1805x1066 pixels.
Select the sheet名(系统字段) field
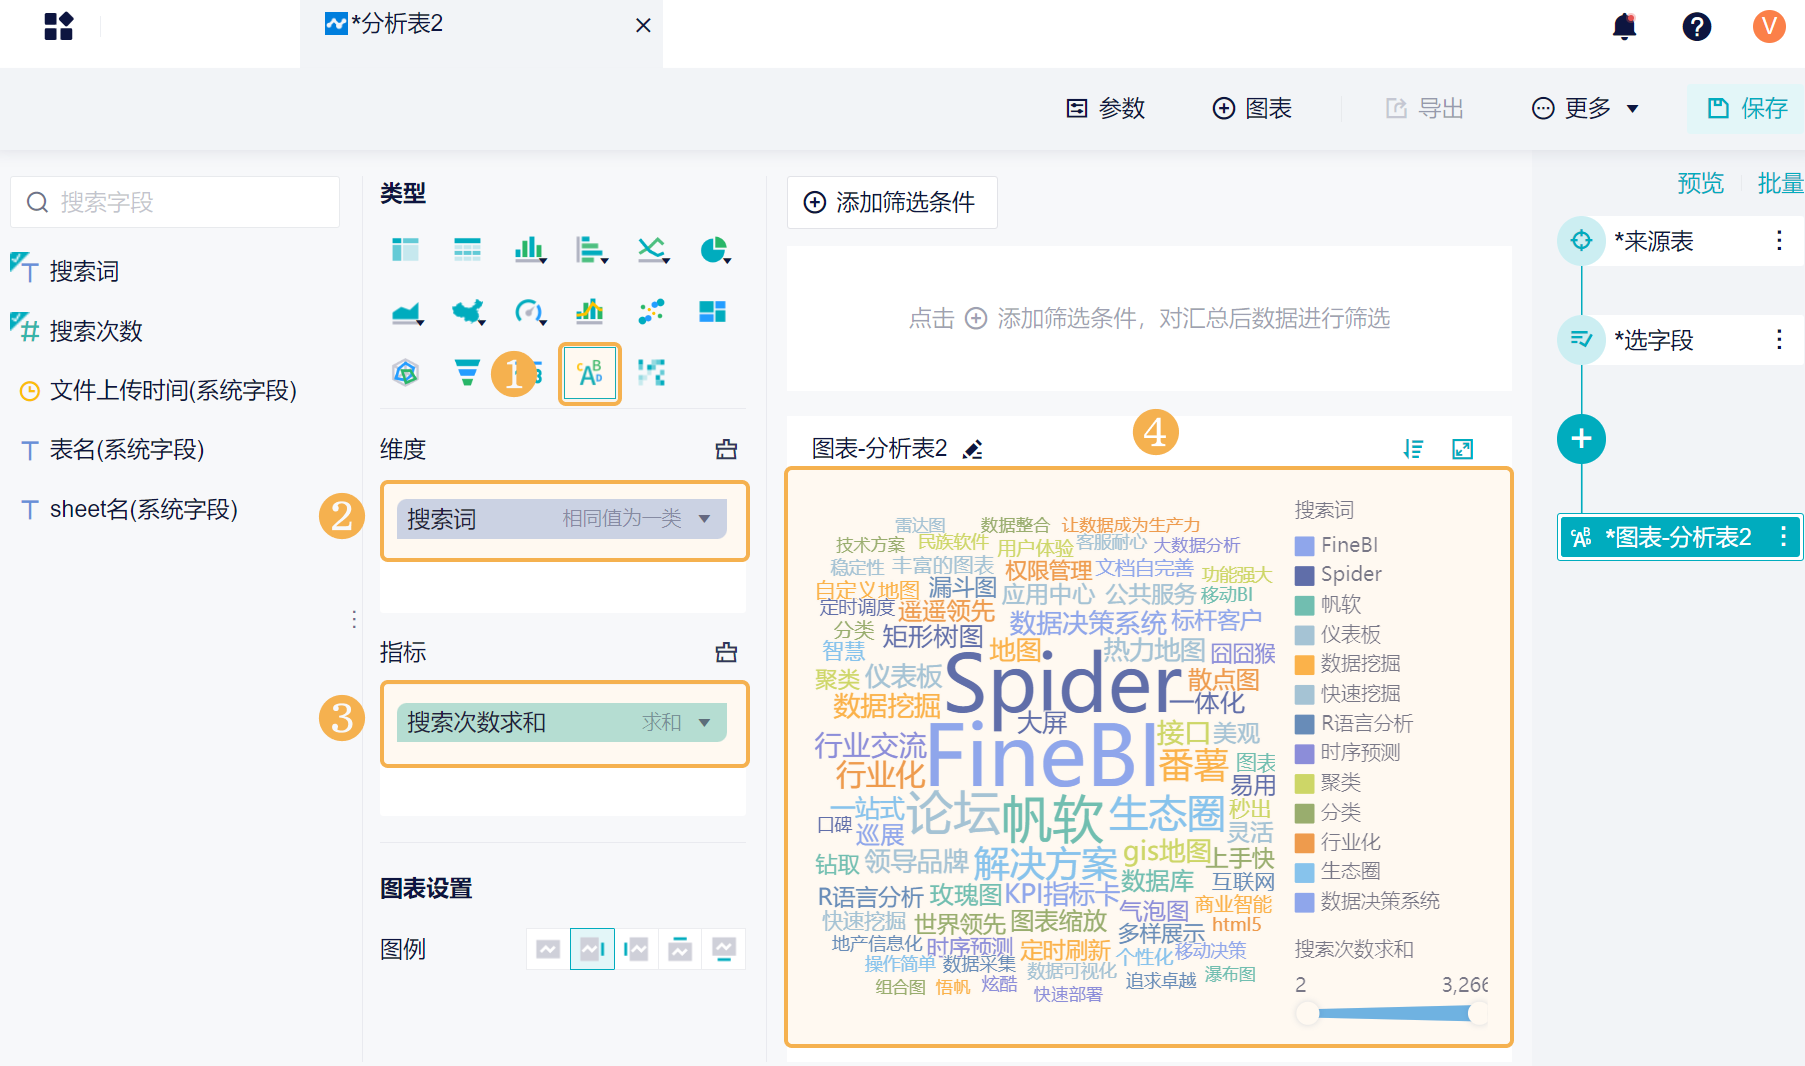144,509
